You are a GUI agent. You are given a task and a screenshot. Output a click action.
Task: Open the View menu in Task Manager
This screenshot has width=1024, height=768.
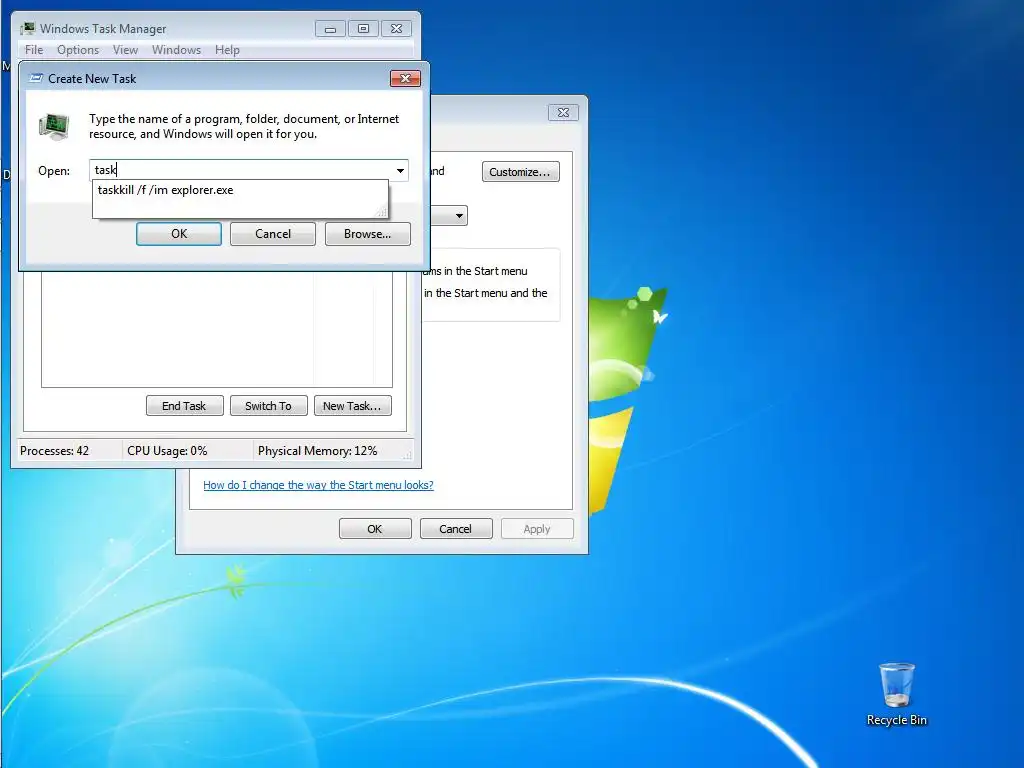[x=125, y=50]
